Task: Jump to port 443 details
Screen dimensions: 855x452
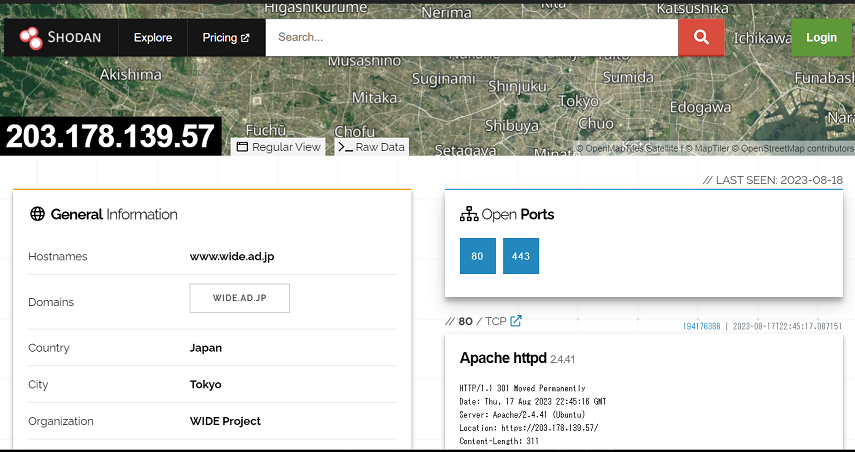Action: [x=520, y=256]
